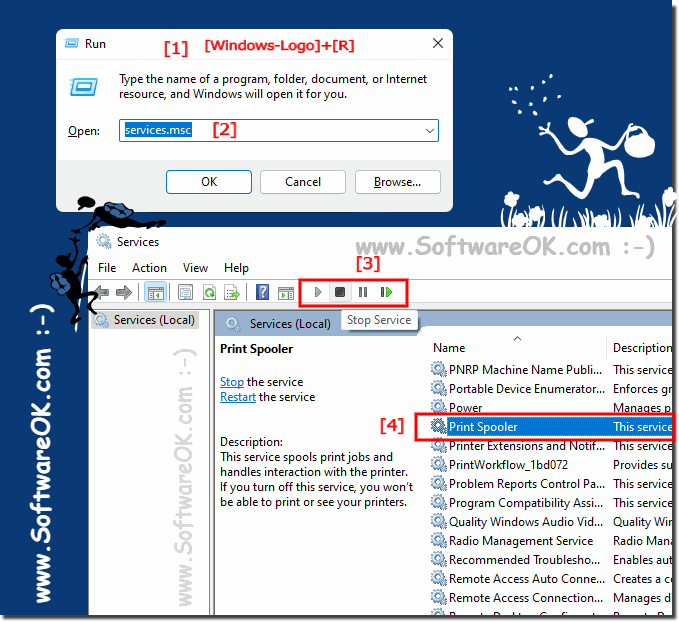679x622 pixels.
Task: Click OK in the Run dialog
Action: tap(209, 182)
